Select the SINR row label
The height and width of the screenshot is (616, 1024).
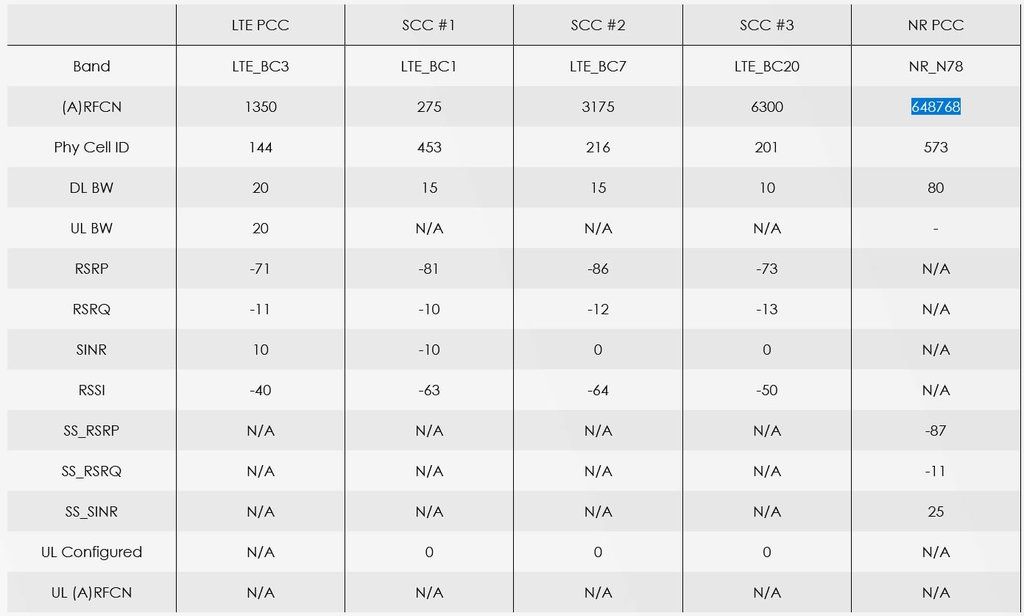pyautogui.click(x=92, y=349)
